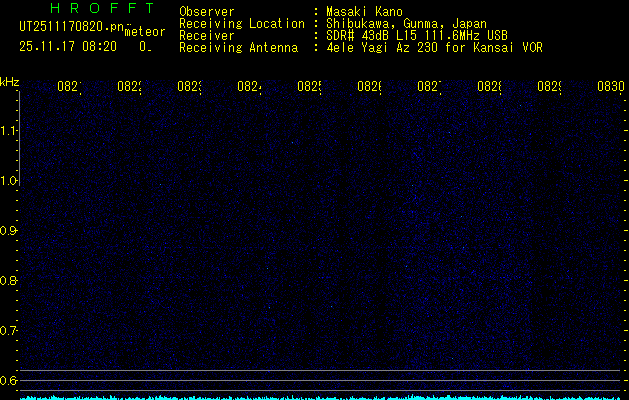Click the 'Observer' label

tap(207, 12)
